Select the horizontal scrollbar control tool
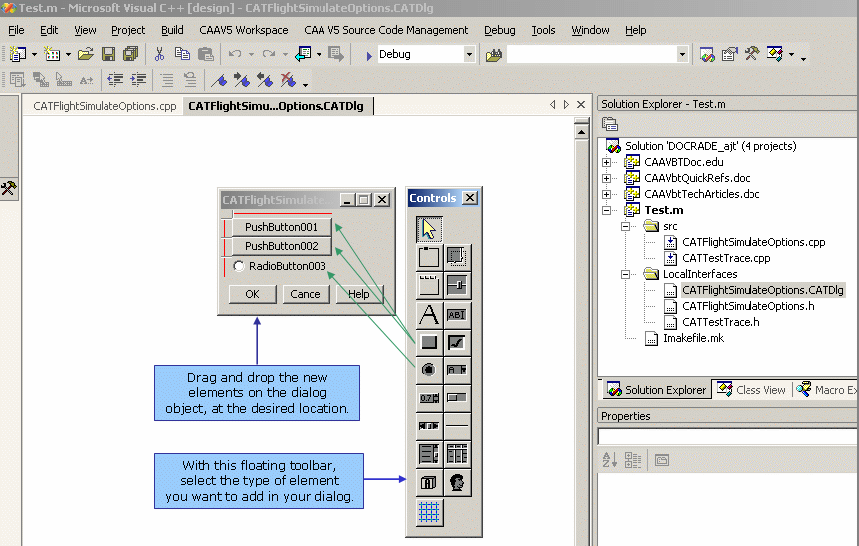 pyautogui.click(x=429, y=426)
